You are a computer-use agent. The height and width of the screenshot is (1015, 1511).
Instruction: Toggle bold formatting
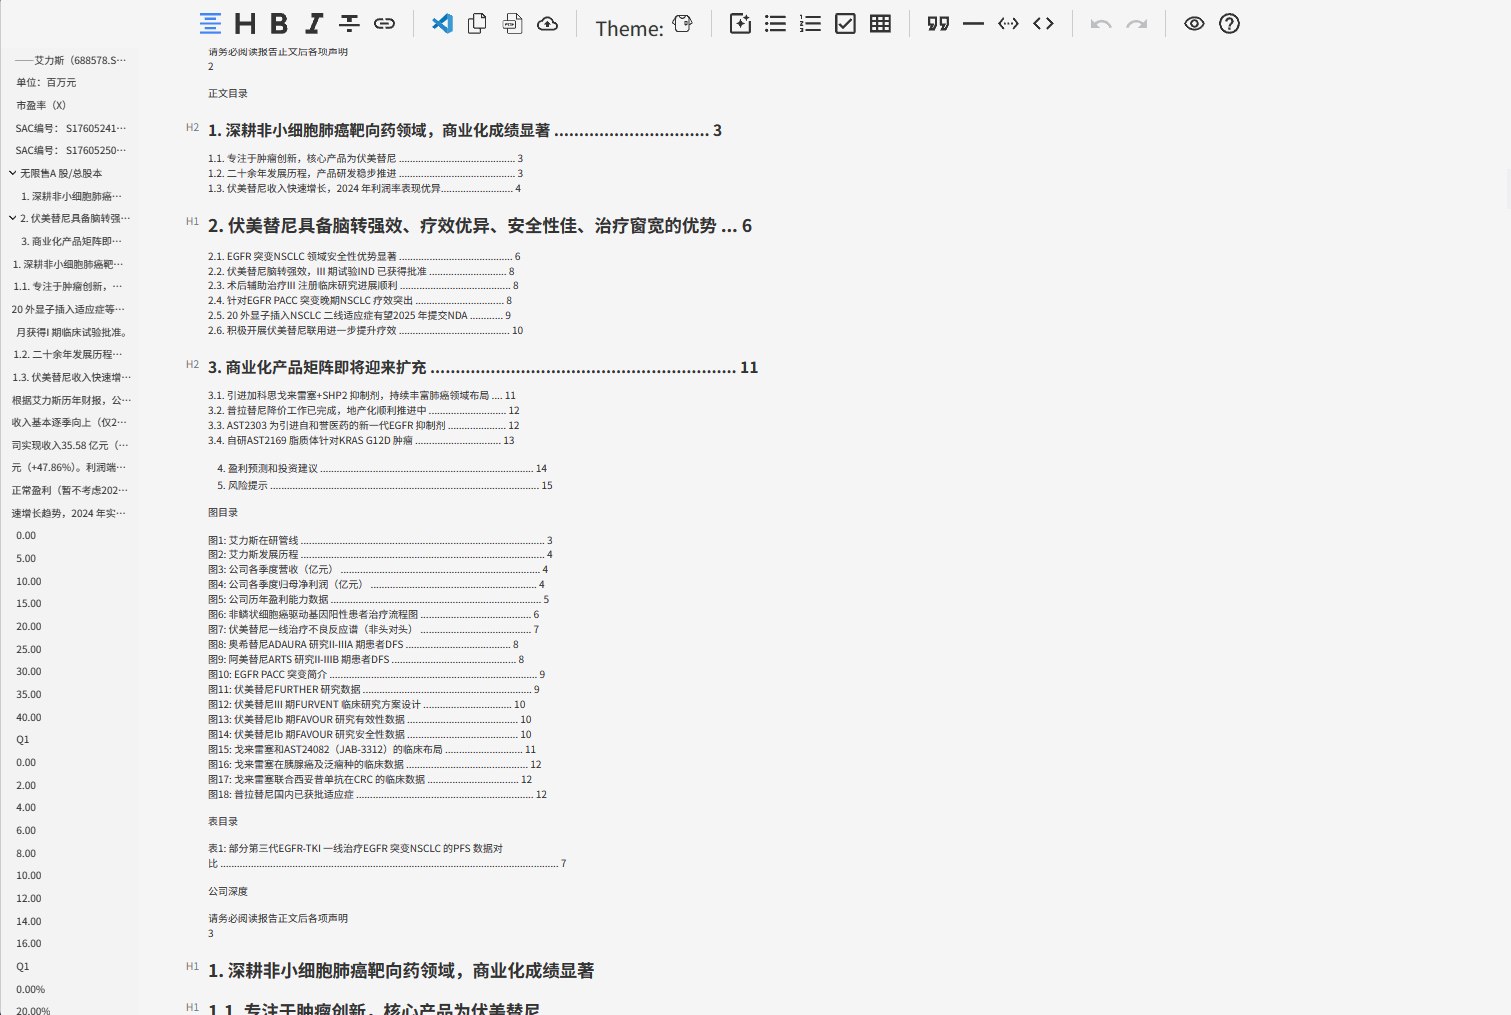[280, 23]
